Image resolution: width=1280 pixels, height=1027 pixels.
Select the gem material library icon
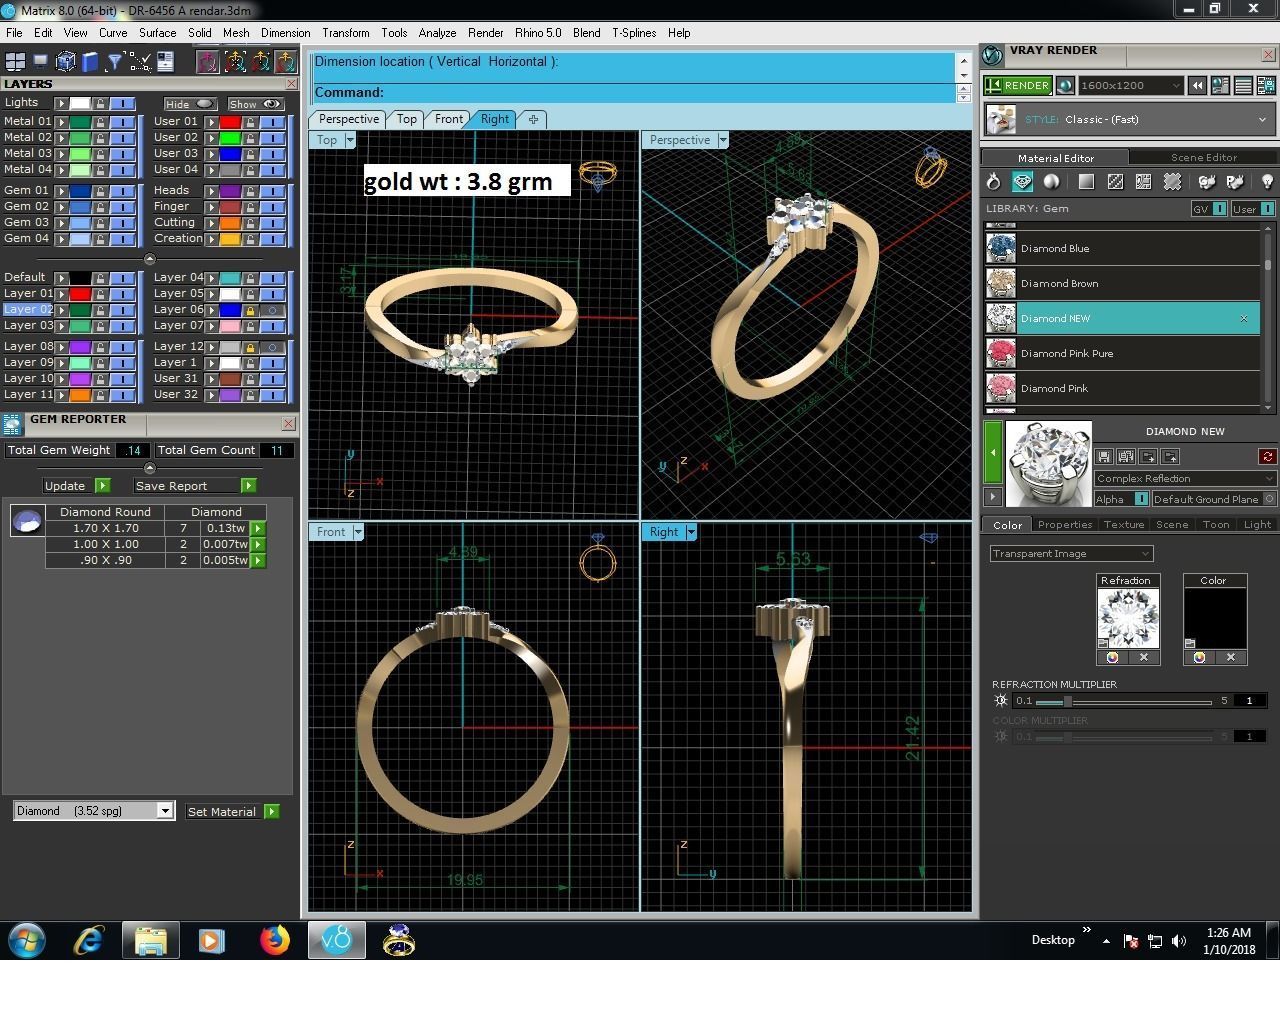[x=1022, y=181]
